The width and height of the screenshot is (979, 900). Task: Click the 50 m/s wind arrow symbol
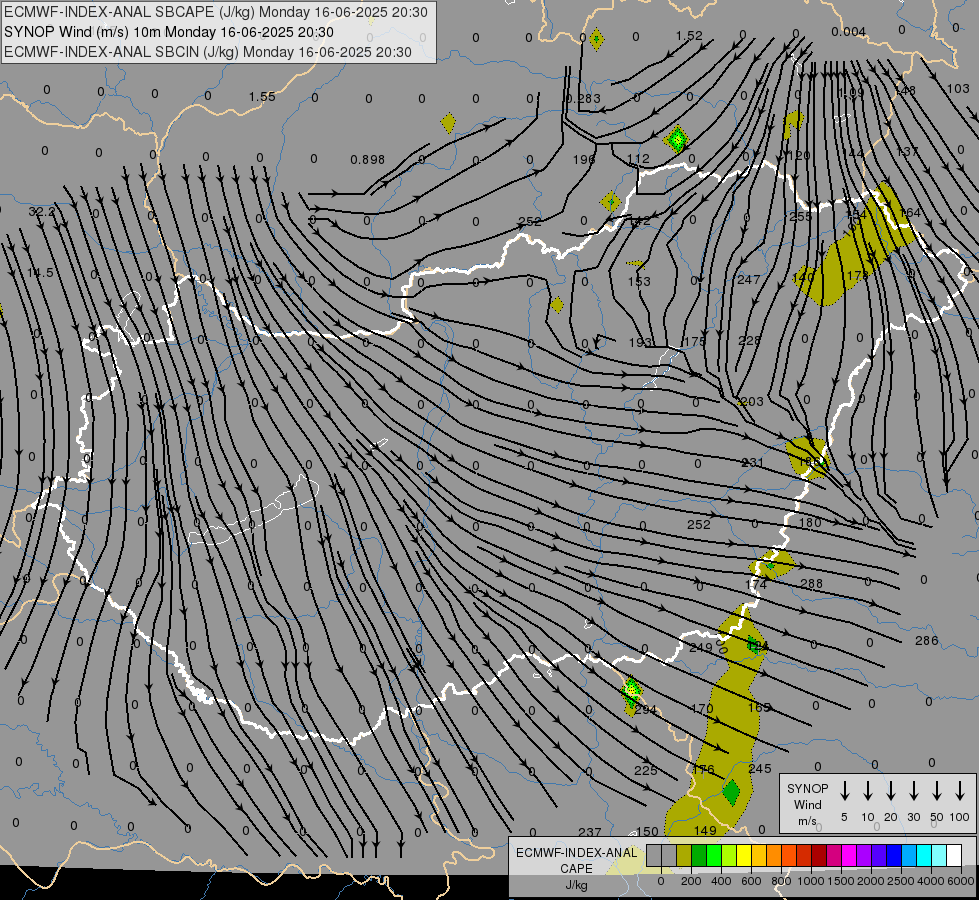(x=937, y=791)
